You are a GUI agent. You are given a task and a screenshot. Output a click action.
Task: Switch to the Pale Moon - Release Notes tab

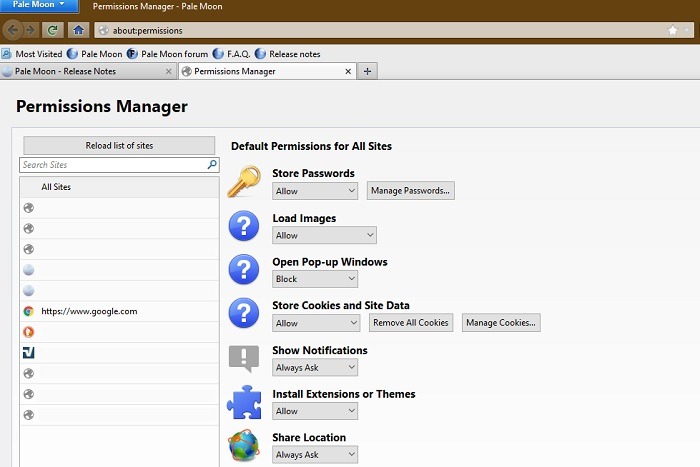point(88,71)
